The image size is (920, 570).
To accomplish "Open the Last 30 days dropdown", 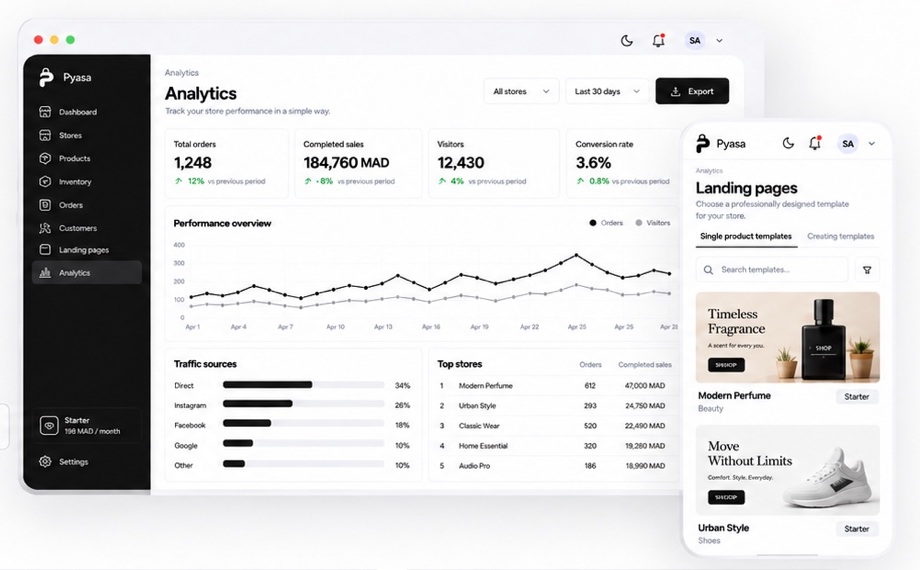I will pos(607,92).
